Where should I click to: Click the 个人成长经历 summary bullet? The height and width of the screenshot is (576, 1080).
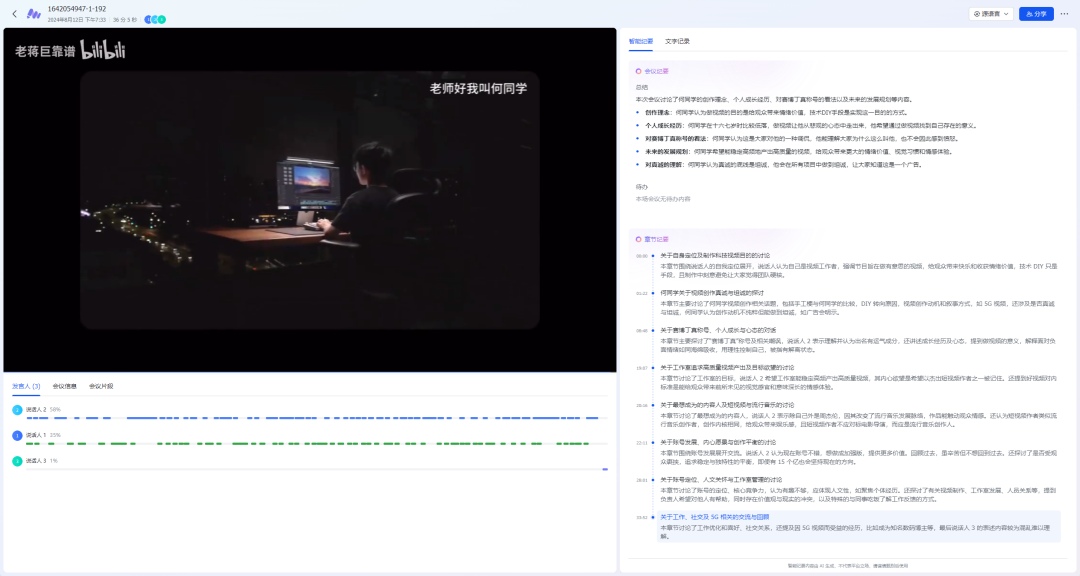[x=811, y=125]
